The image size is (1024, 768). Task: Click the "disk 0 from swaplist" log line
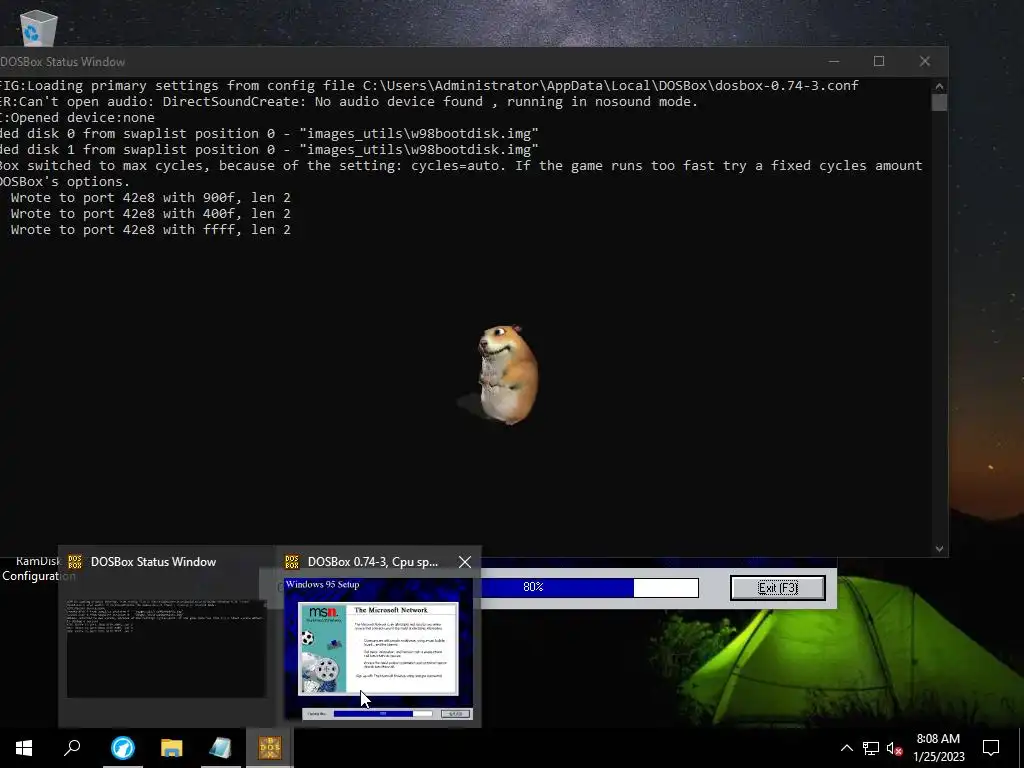click(x=269, y=133)
